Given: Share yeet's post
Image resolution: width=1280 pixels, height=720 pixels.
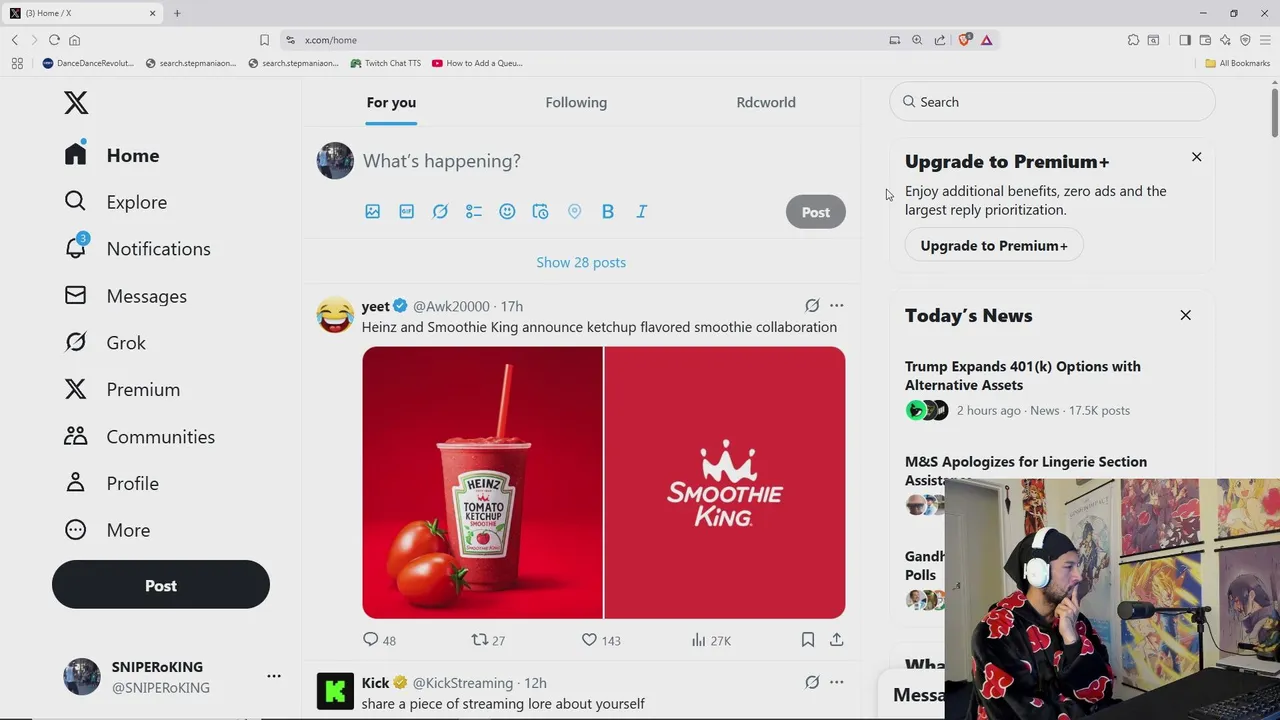Looking at the screenshot, I should point(837,640).
